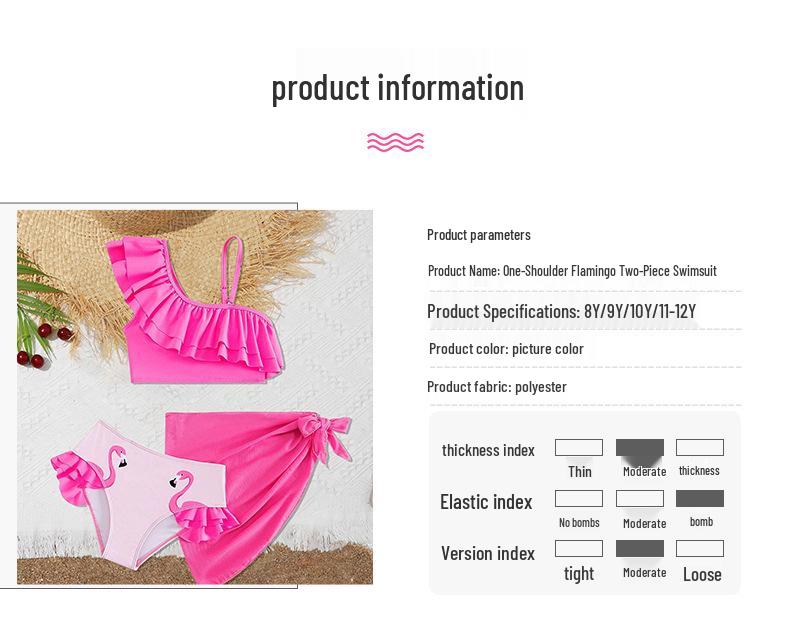Select the Moderate elastic index box

pos(640,498)
